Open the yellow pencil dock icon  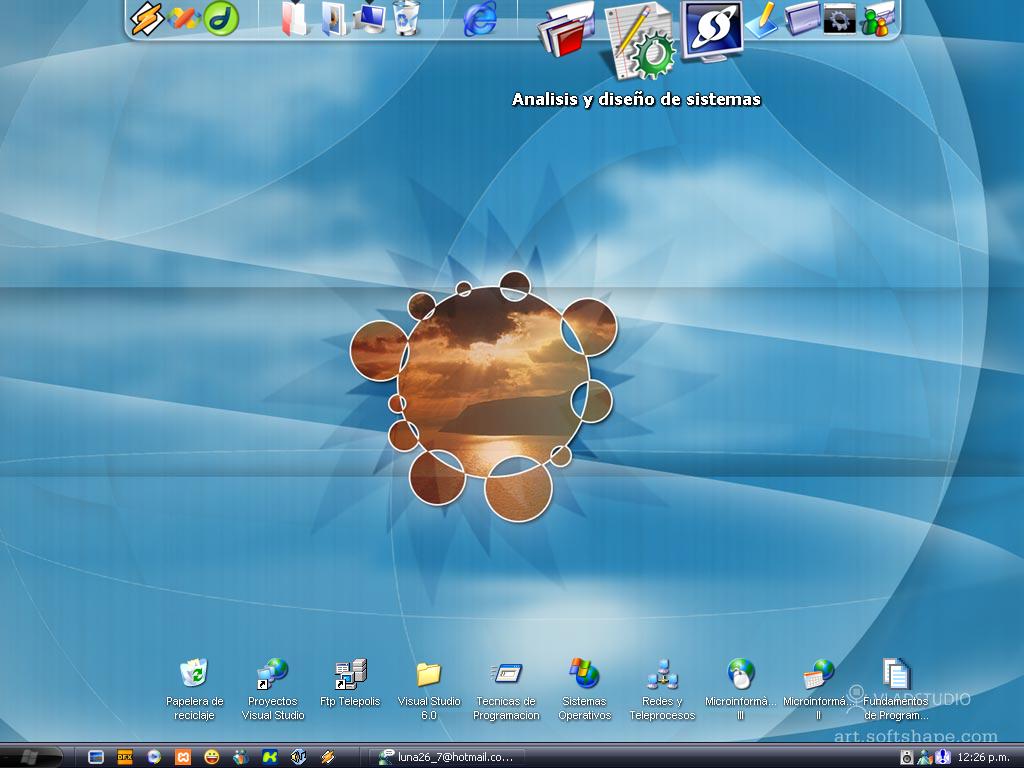pos(762,18)
